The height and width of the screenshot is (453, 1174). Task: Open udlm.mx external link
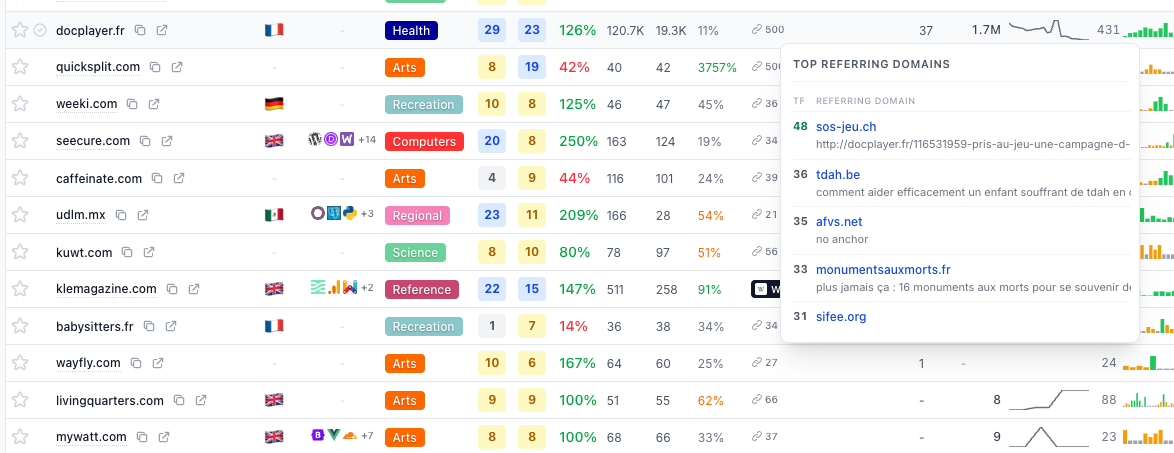142,215
